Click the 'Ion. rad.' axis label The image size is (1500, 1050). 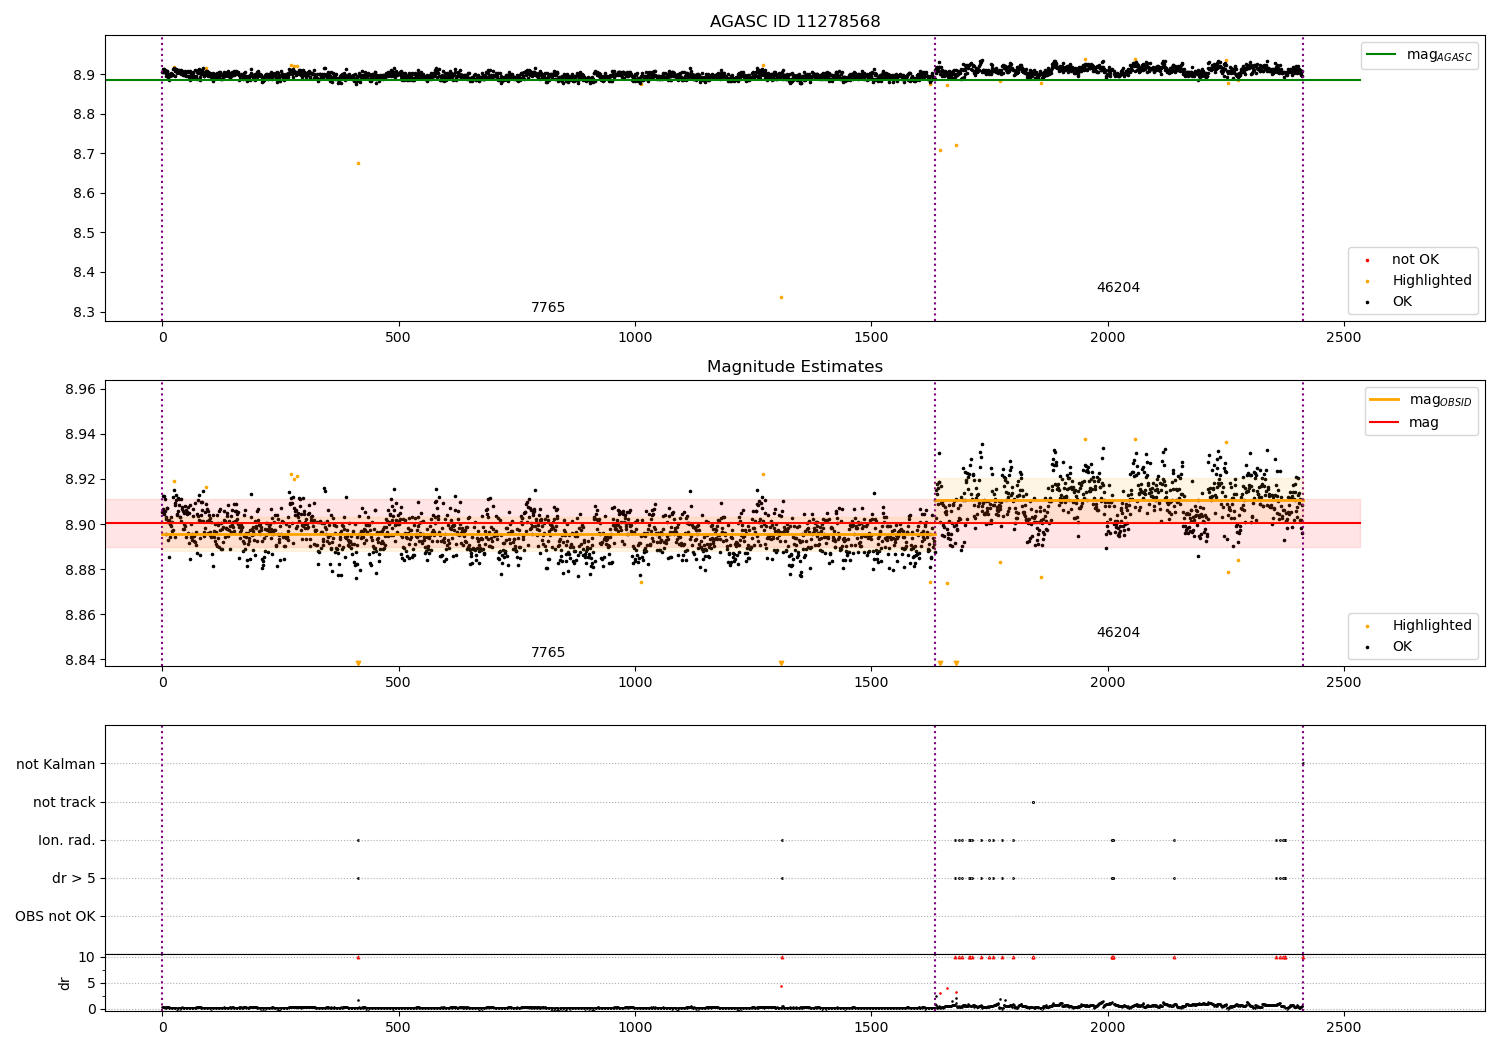67,841
